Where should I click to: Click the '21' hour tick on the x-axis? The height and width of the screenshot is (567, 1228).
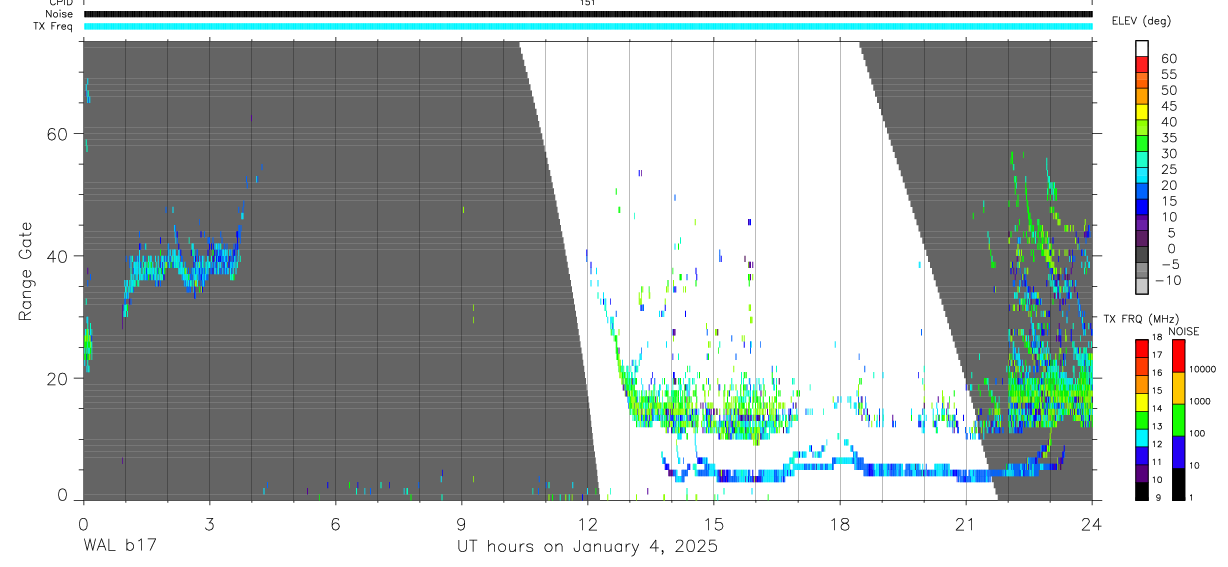[x=966, y=524]
